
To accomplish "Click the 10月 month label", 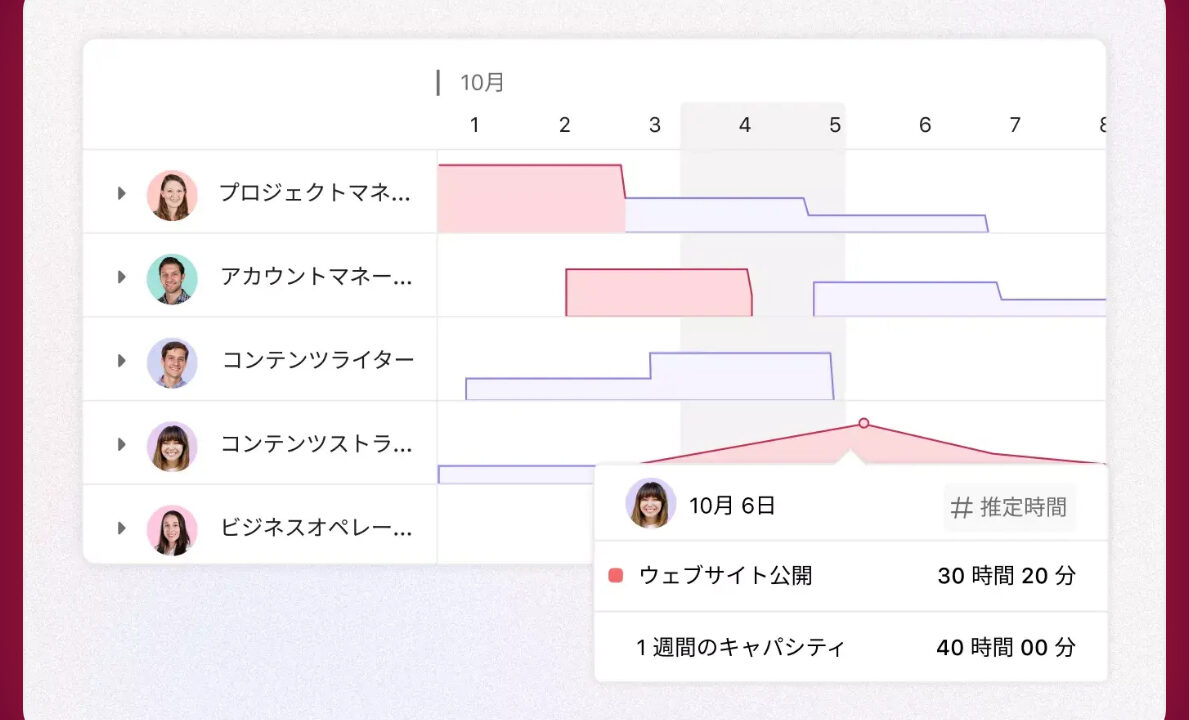I will (x=482, y=83).
